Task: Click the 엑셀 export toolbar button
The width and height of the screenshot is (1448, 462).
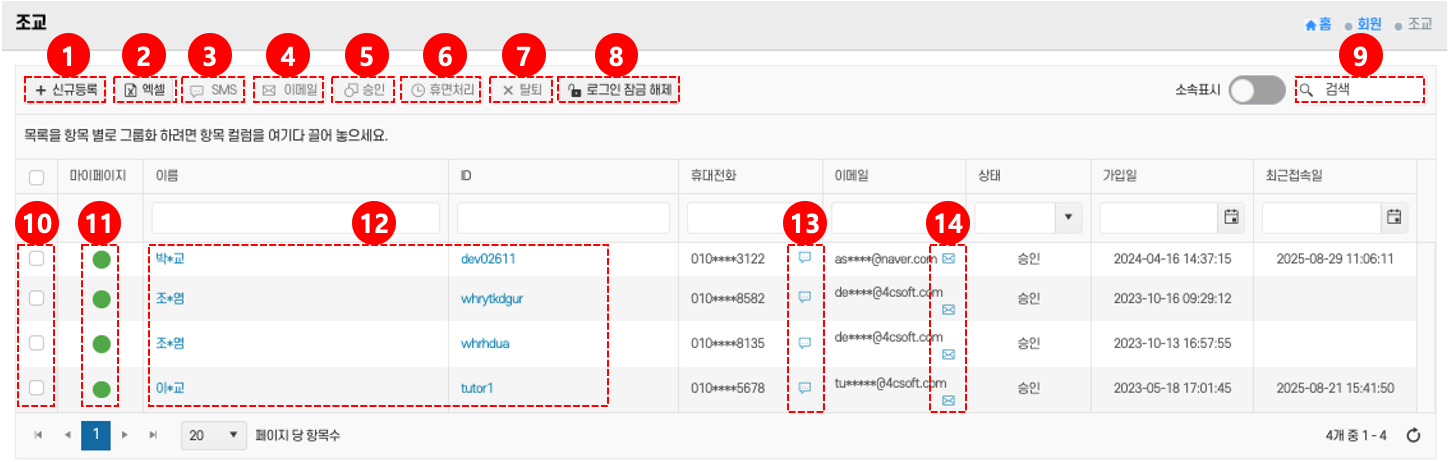Action: (x=146, y=90)
